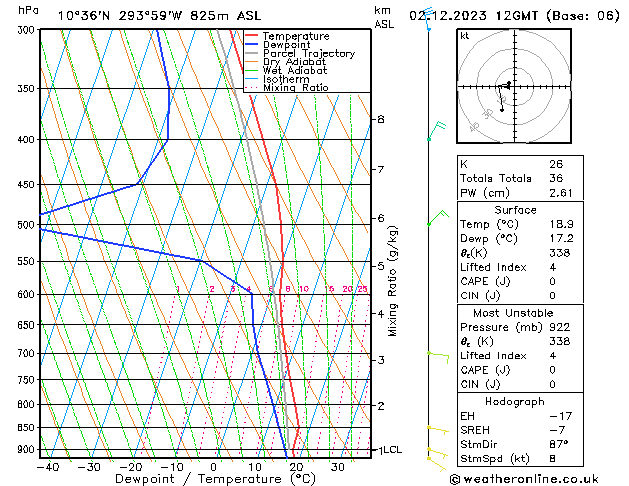The image size is (629, 486).
Task: Click the SREH value -7
Action: point(558,430)
